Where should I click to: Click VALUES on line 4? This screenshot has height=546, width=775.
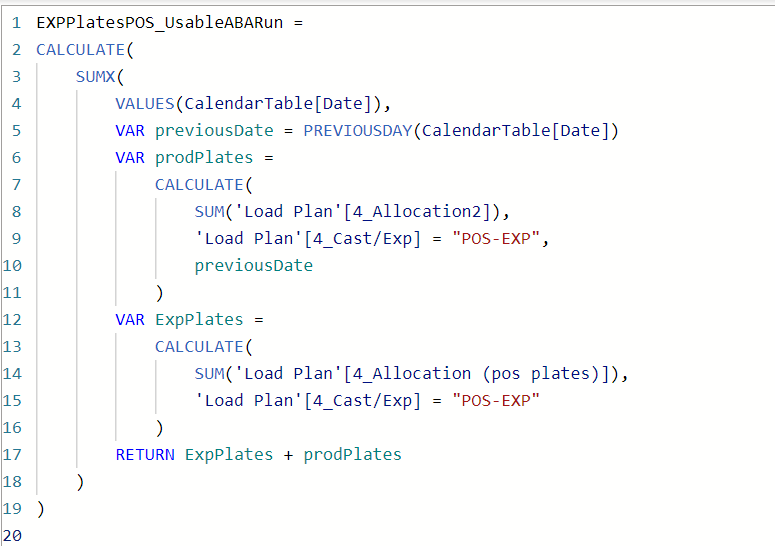coord(145,104)
